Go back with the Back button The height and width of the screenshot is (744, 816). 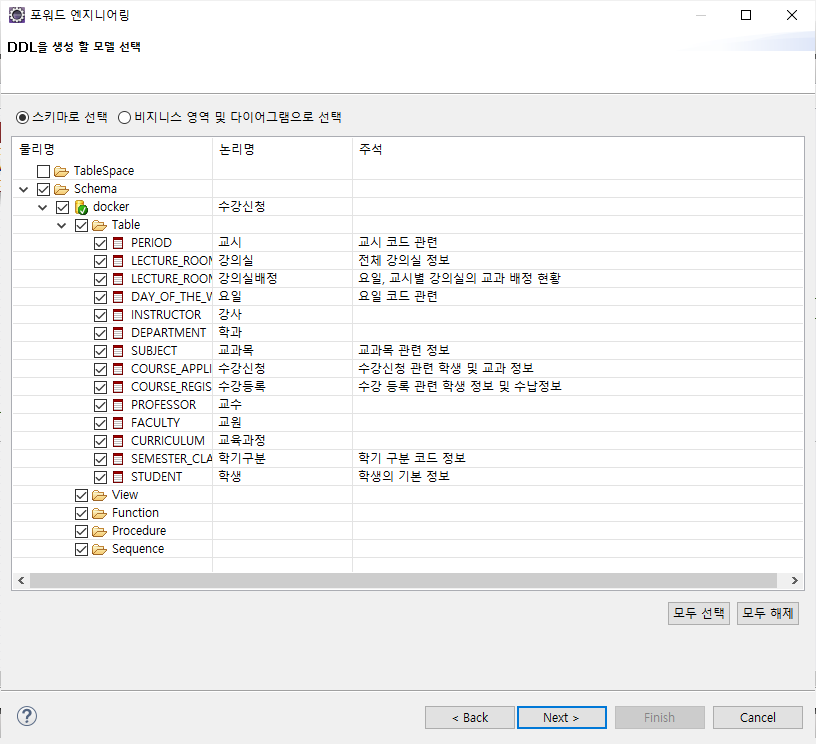470,717
